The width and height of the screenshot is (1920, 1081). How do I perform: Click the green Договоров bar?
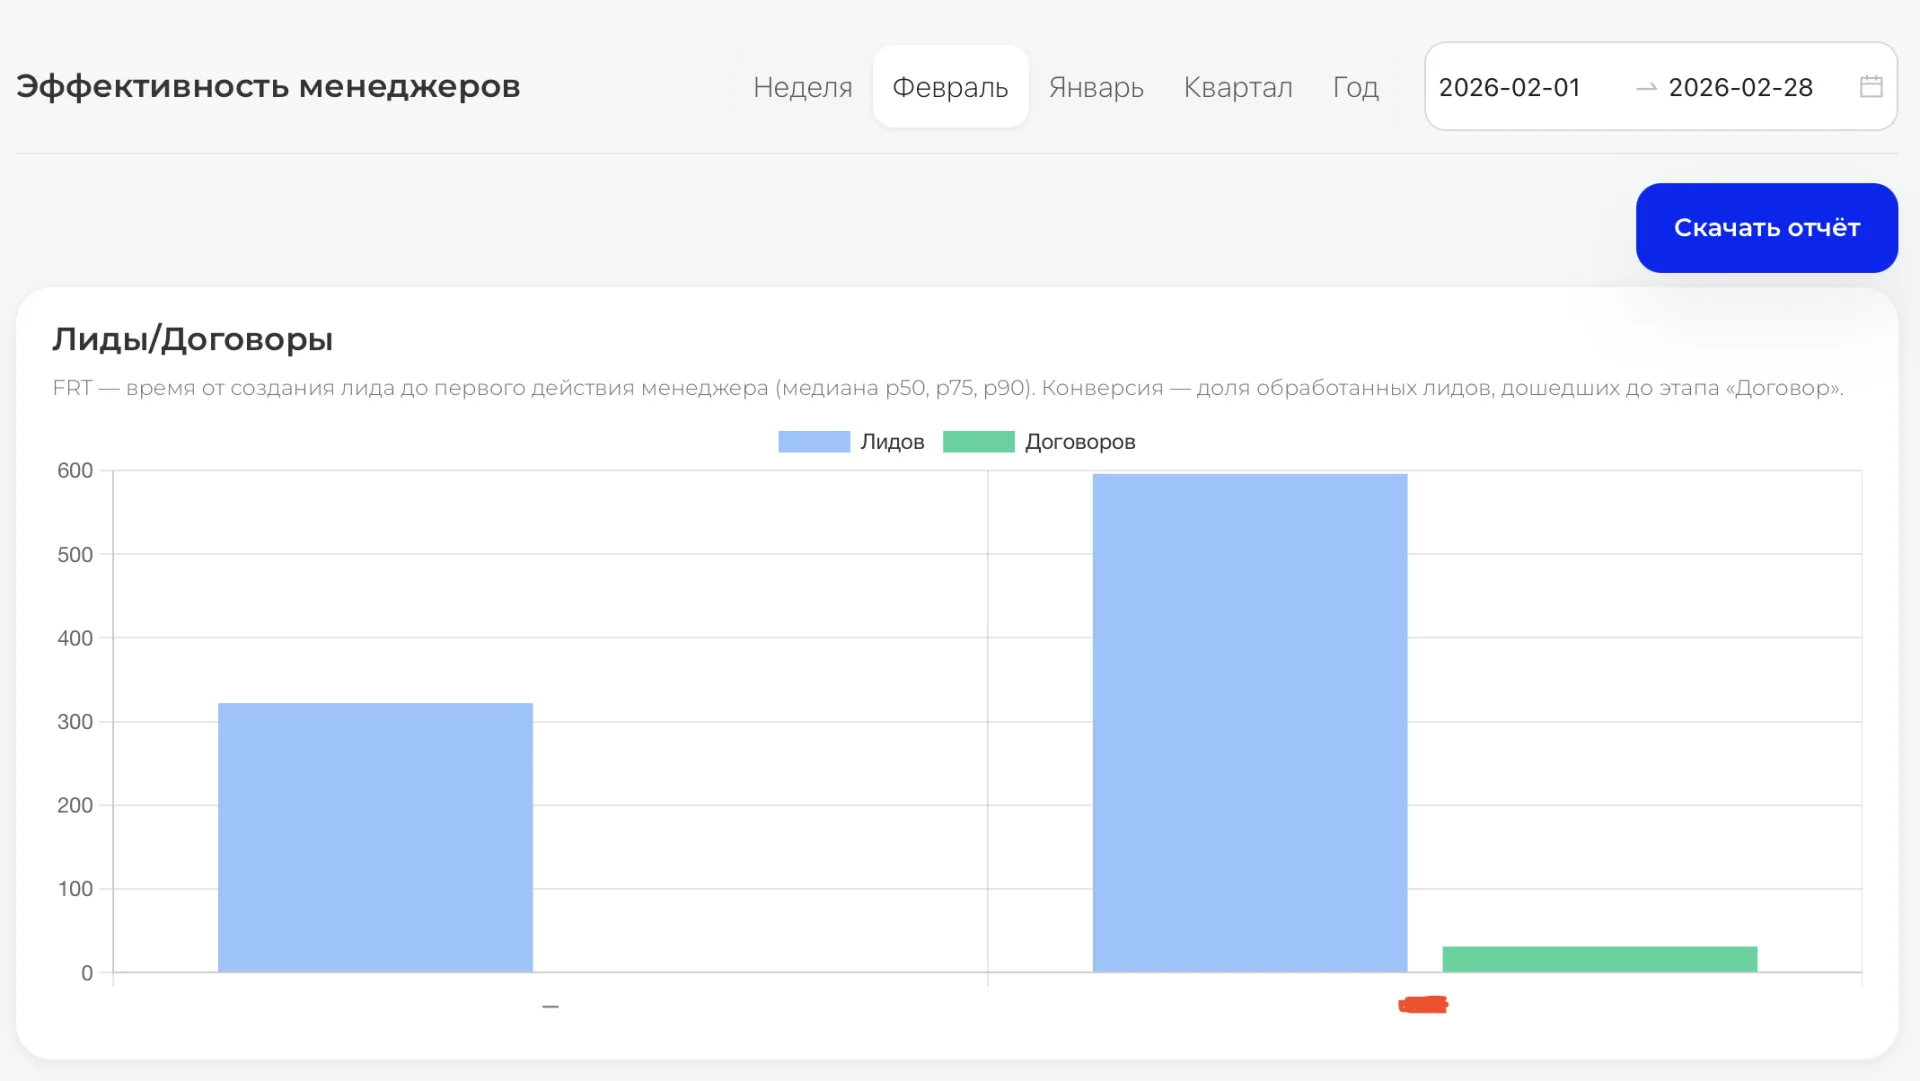1600,959
